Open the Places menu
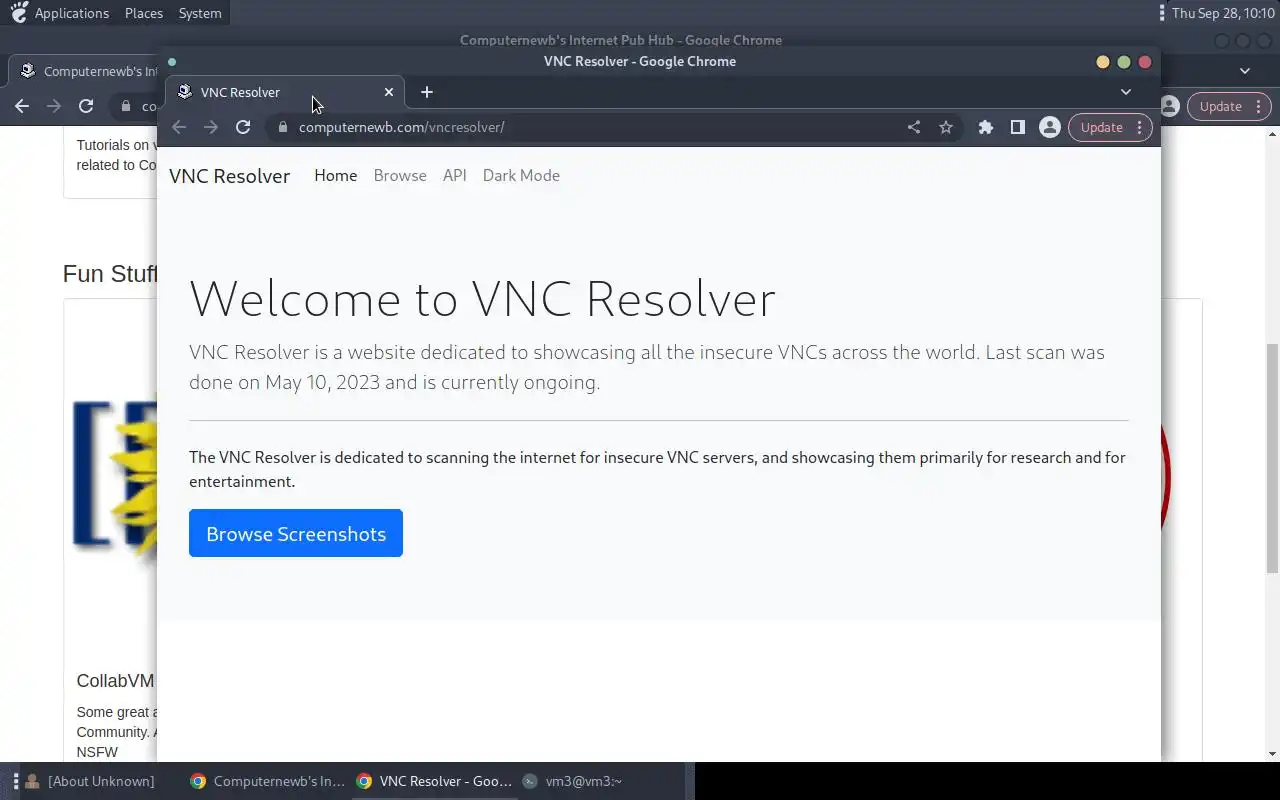The width and height of the screenshot is (1280, 800). click(144, 13)
